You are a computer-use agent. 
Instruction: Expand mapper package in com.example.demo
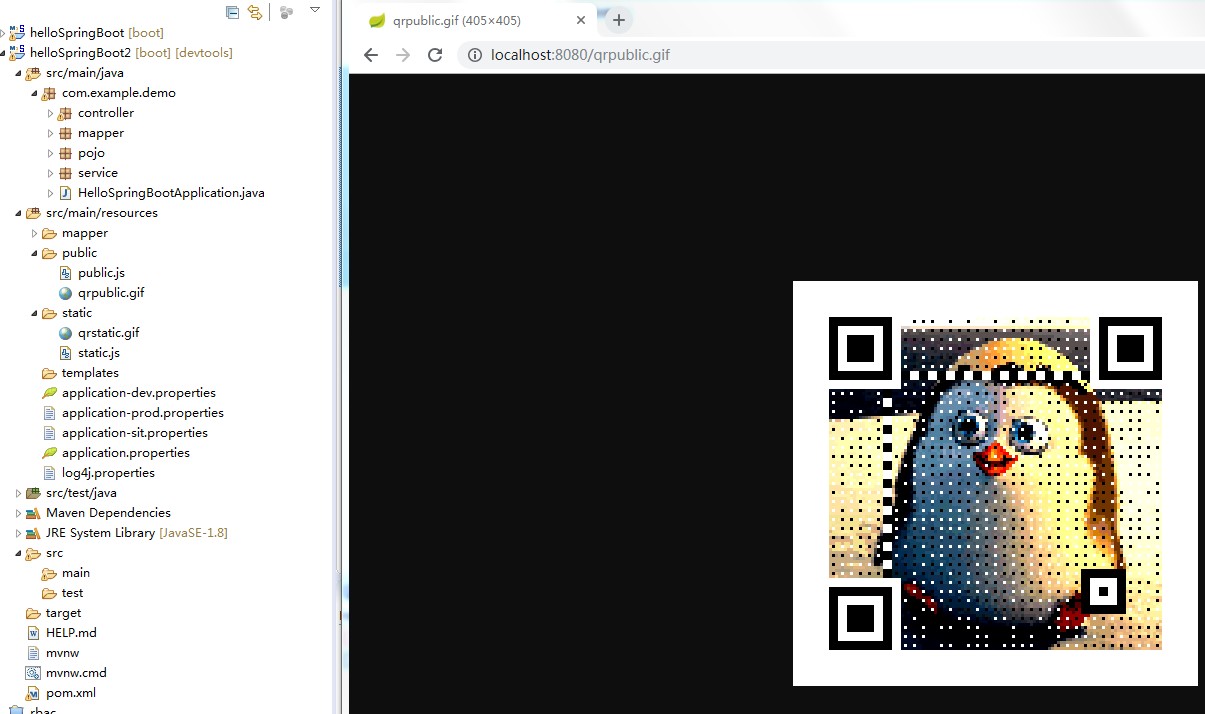click(50, 133)
